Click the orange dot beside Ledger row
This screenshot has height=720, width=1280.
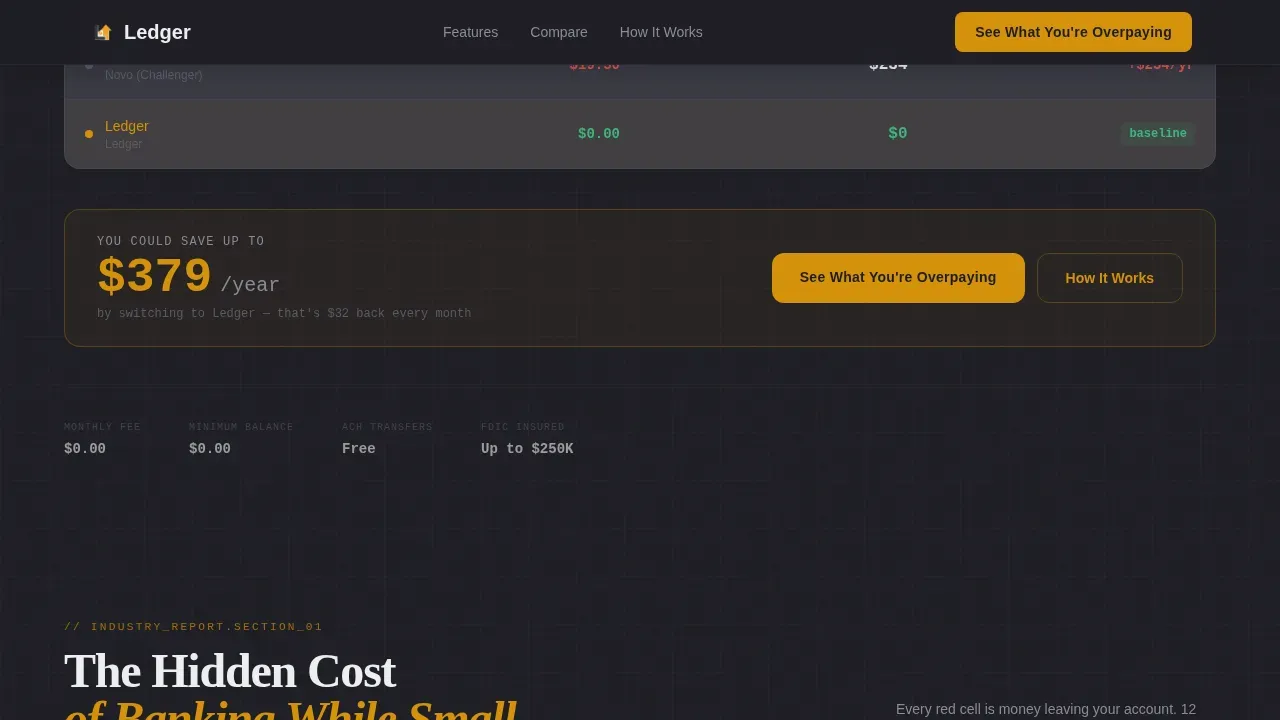(x=89, y=134)
